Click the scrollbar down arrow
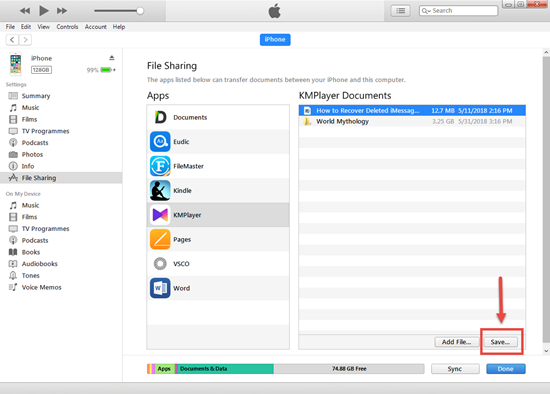 546,351
